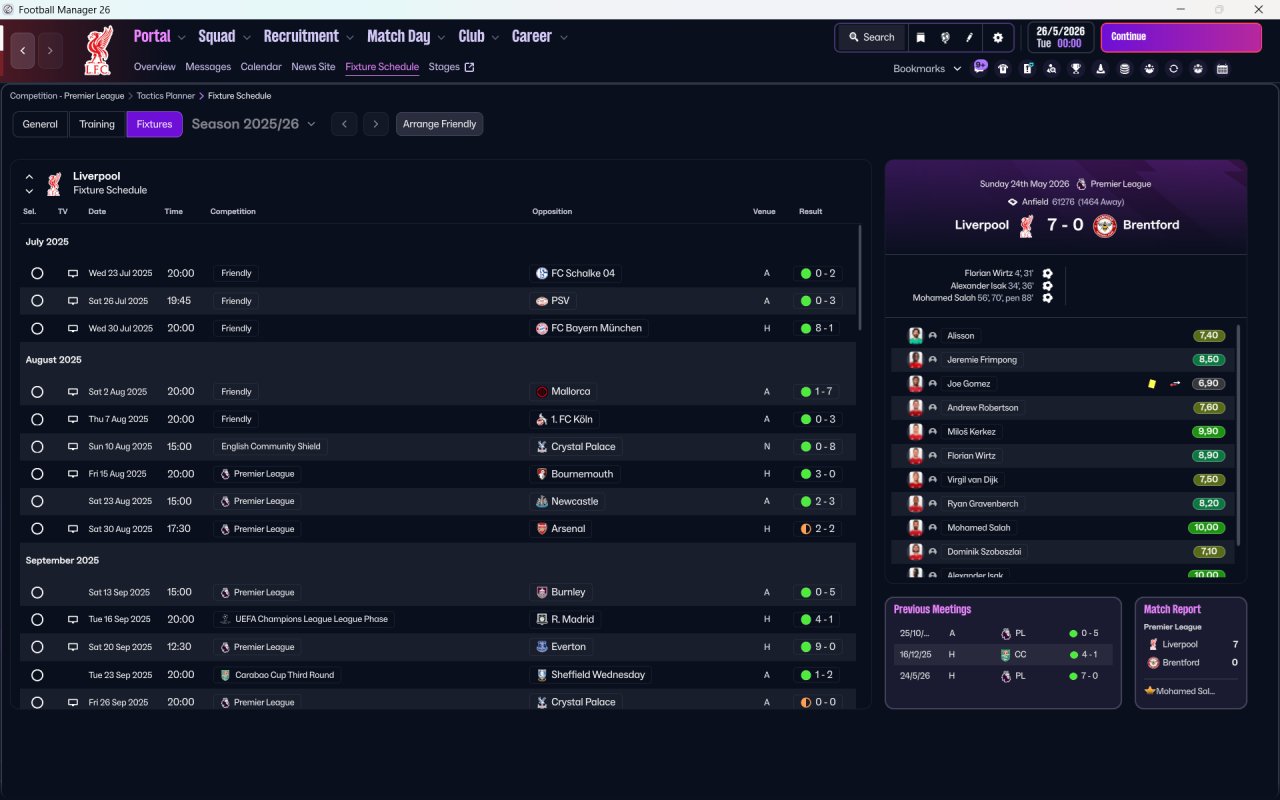Select the radio button for the Everton fixture
This screenshot has height=800, width=1280.
[37, 647]
